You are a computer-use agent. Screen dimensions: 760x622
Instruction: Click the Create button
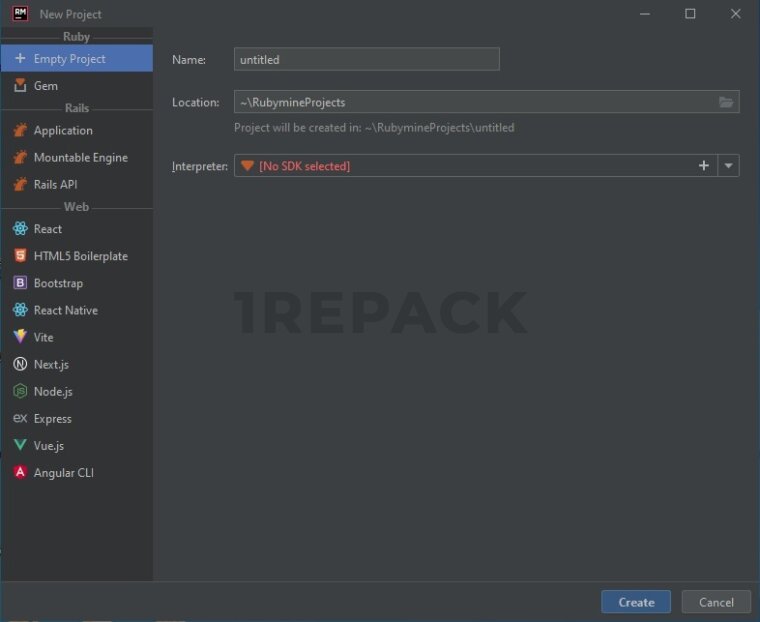636,602
